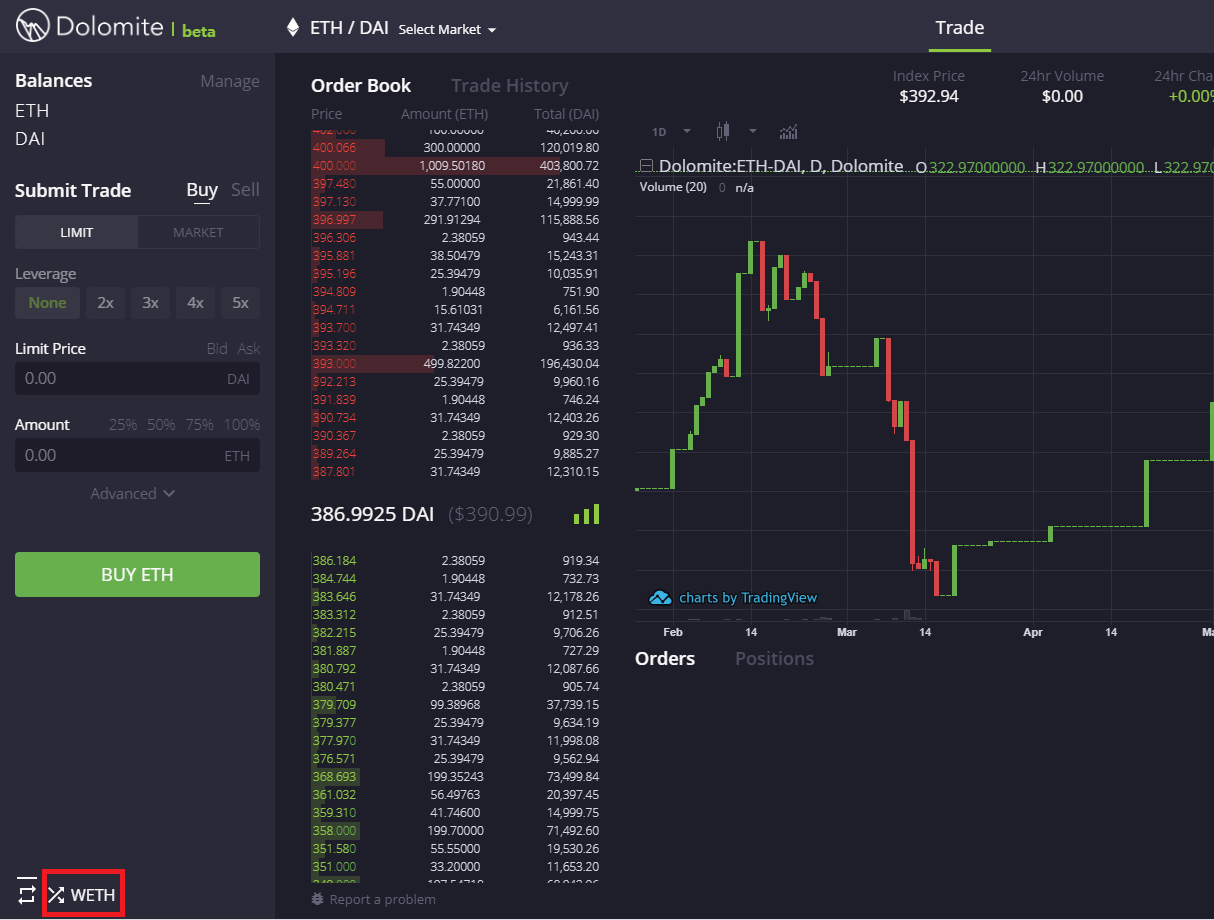Click the BUY ETH button
The width and height of the screenshot is (1214, 920).
click(137, 575)
